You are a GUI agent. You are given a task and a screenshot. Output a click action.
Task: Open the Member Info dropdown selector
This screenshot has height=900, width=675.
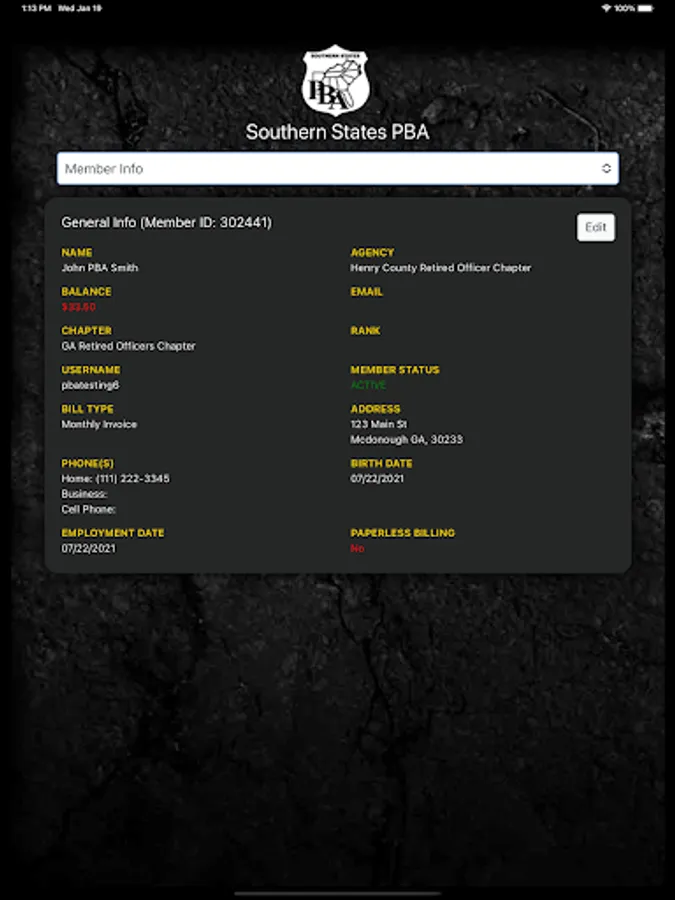pyautogui.click(x=338, y=169)
